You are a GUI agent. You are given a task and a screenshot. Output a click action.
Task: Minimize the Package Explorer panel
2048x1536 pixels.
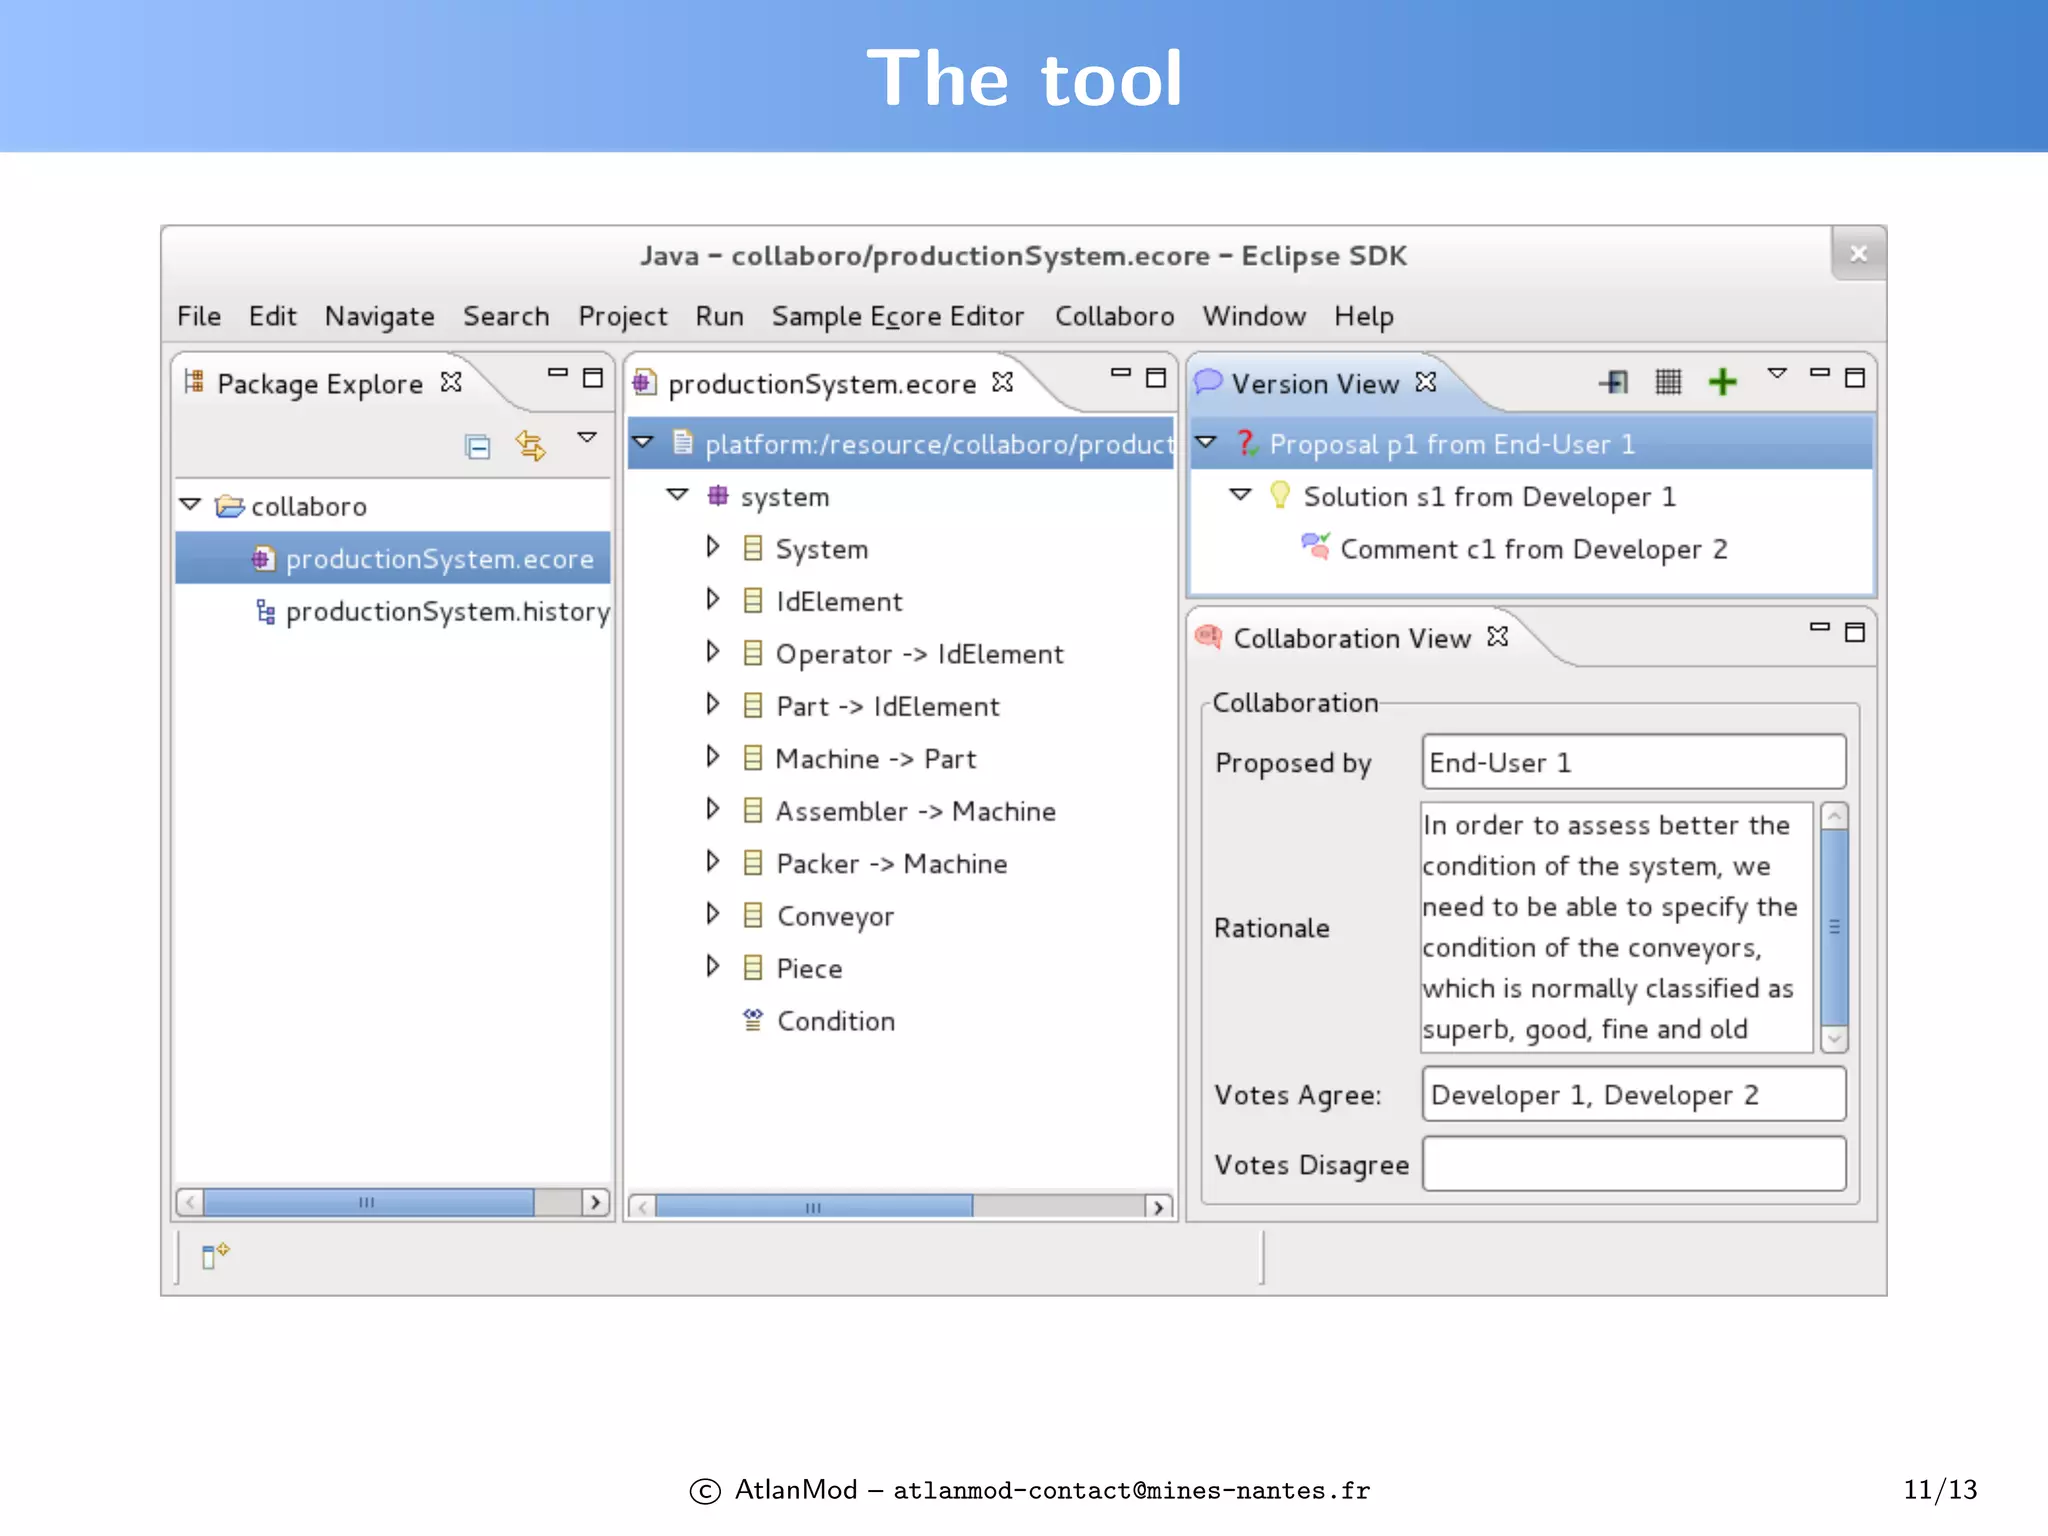click(x=558, y=373)
